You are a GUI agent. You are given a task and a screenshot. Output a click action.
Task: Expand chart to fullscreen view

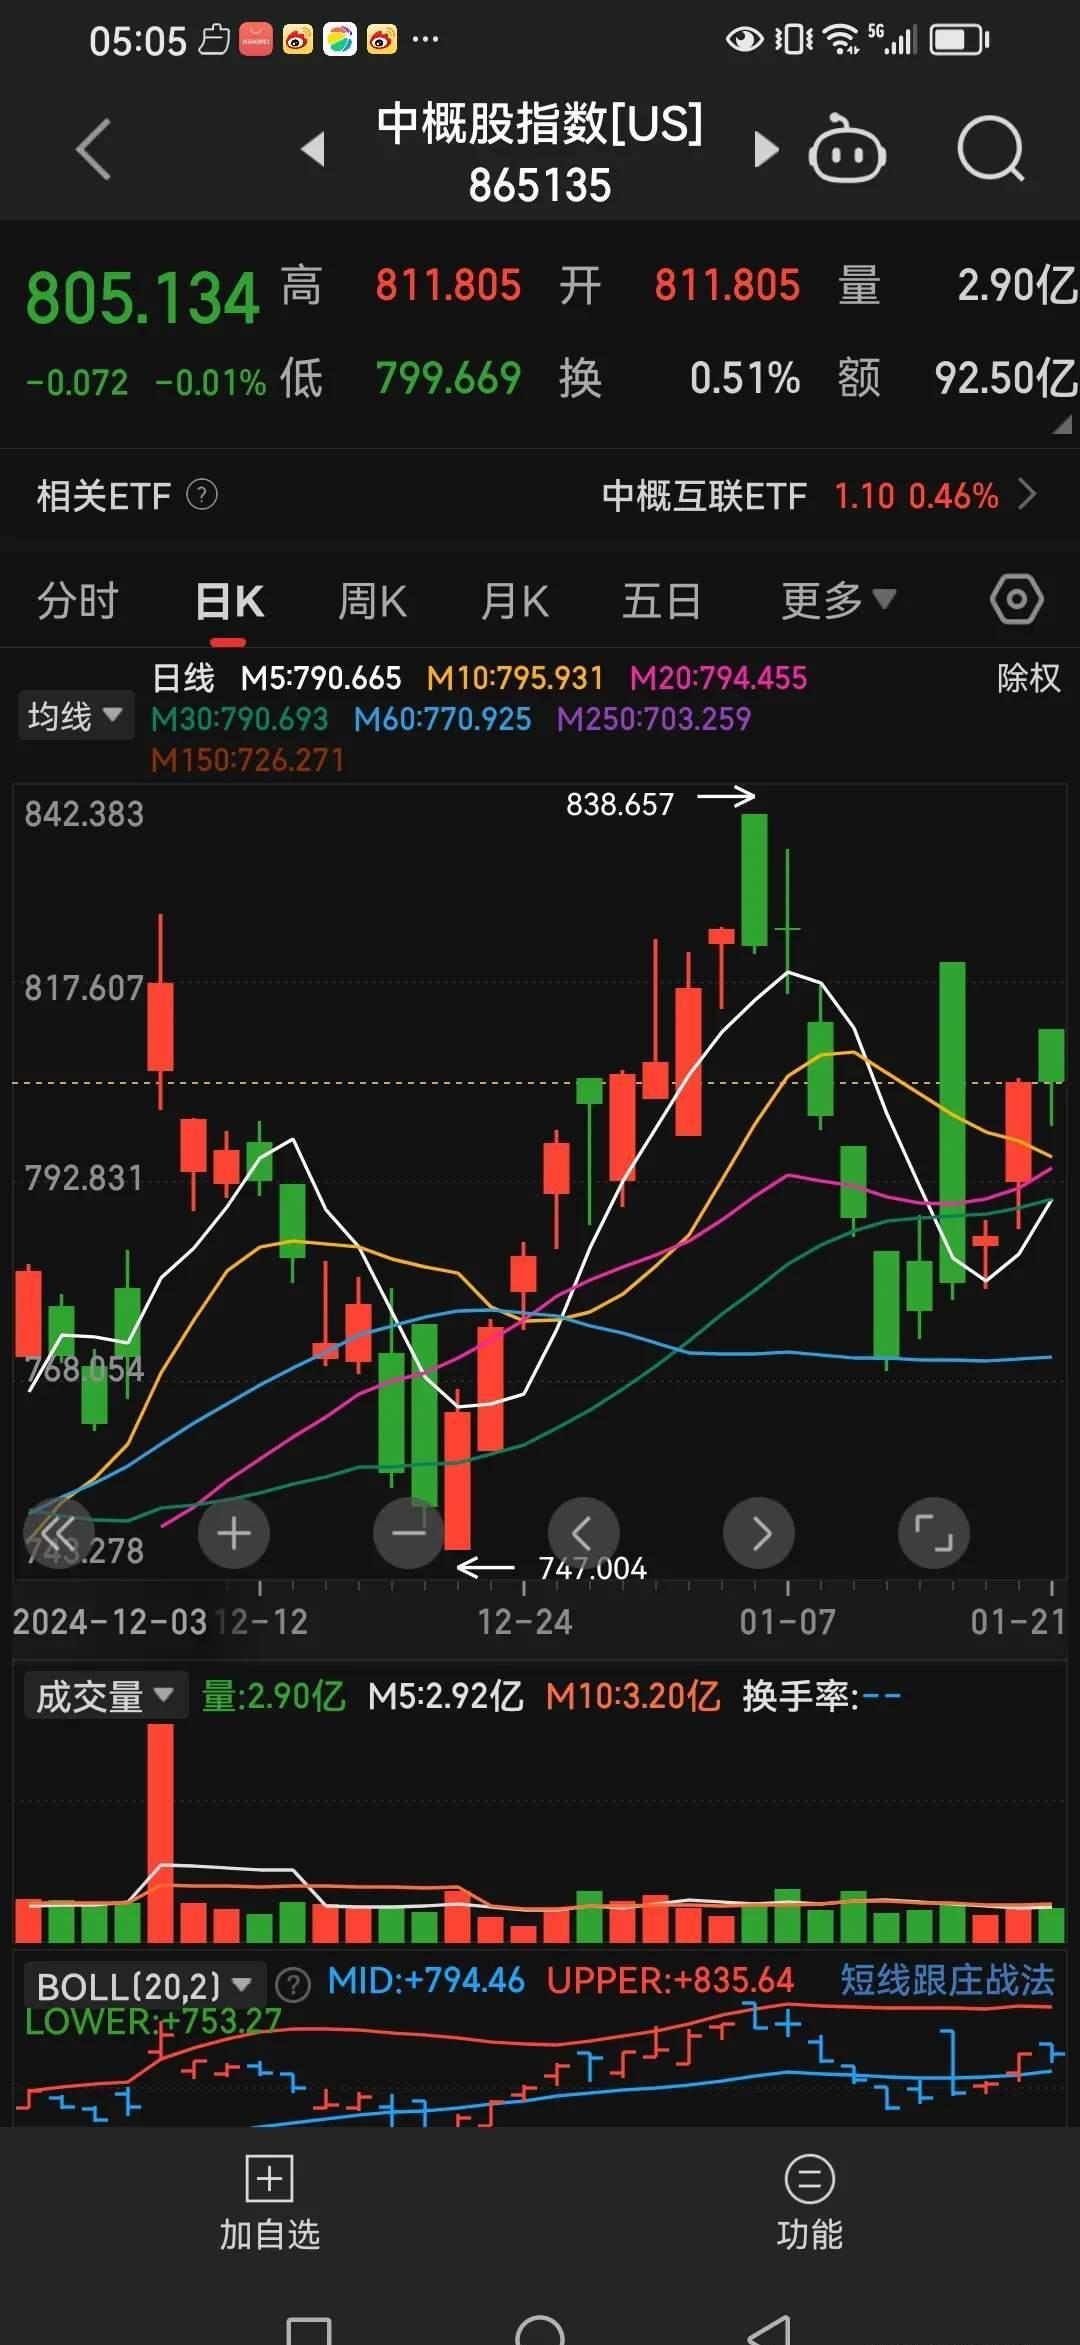pyautogui.click(x=933, y=1533)
